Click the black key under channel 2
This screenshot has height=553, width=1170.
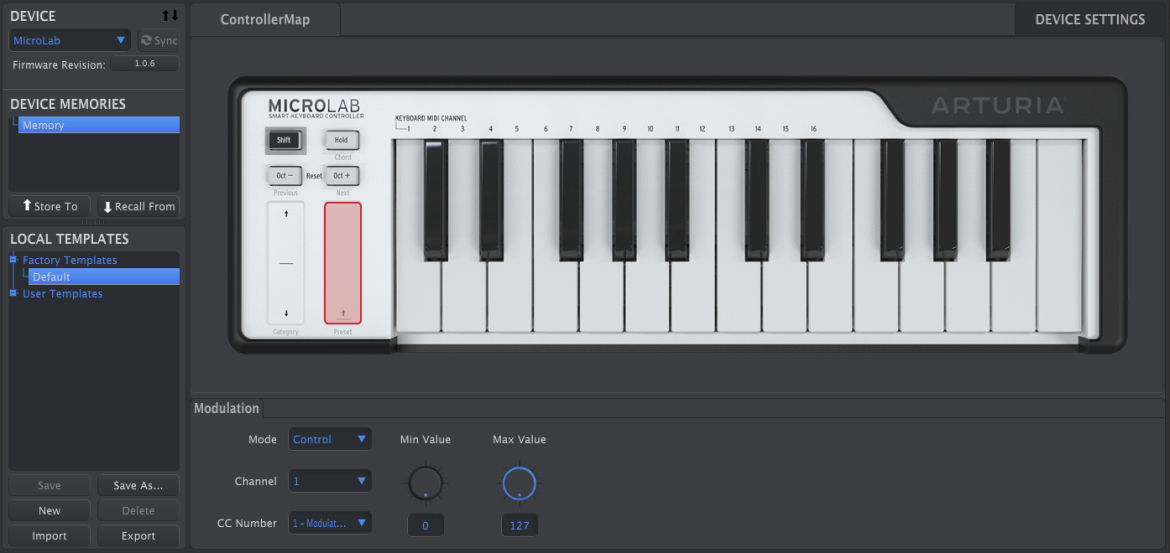point(437,199)
